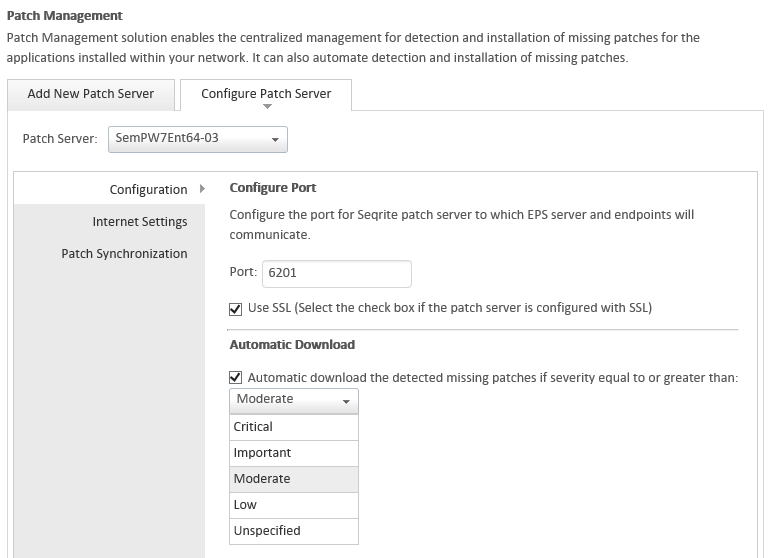The height and width of the screenshot is (558, 780).
Task: Collapse the Moderate severity dropdown
Action: tap(293, 400)
